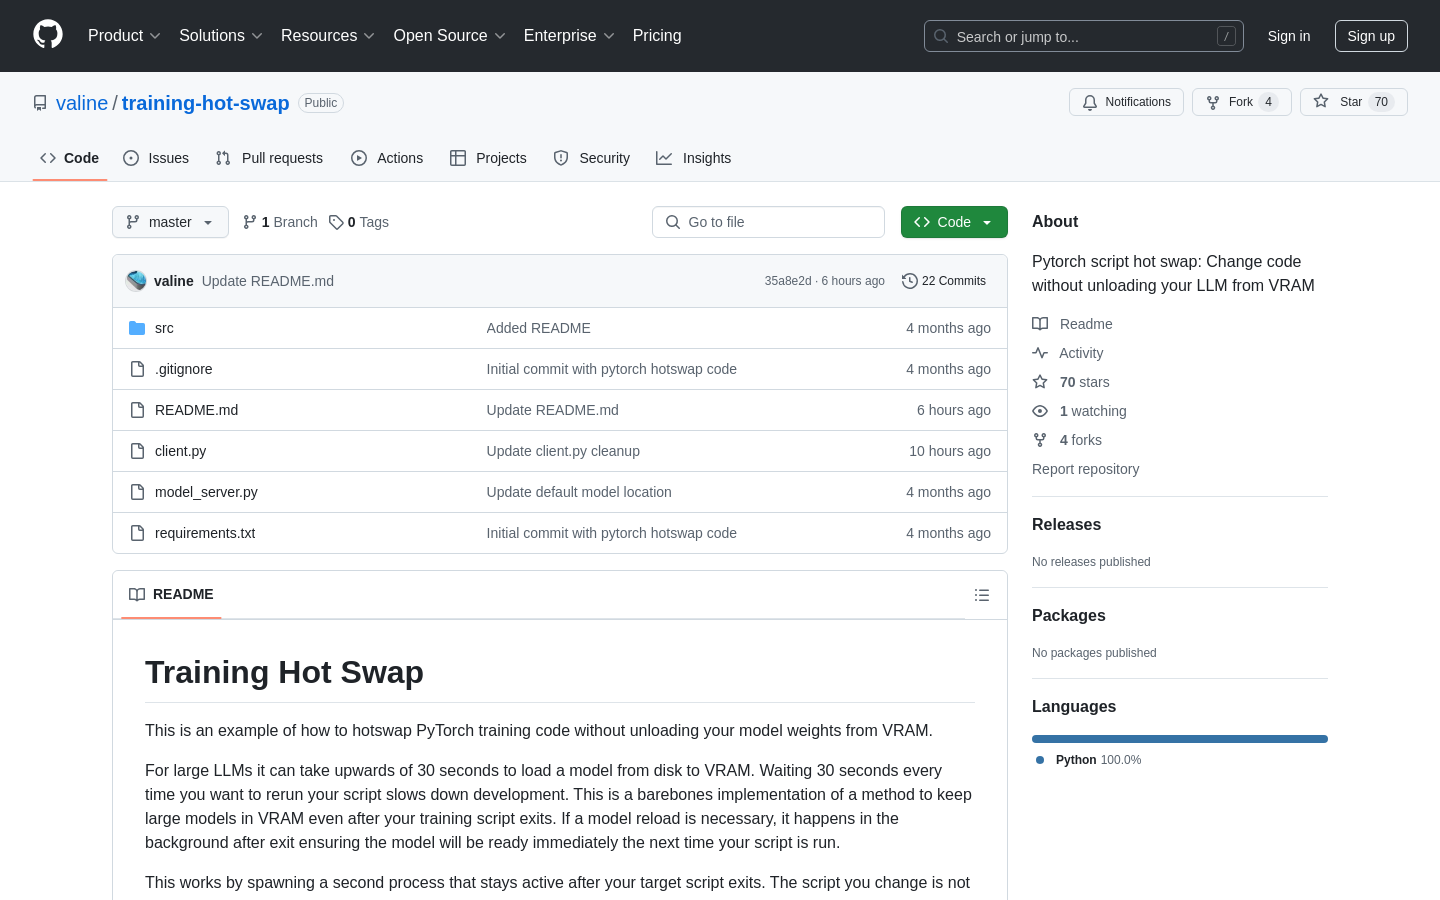Click the Python language bar
The height and width of the screenshot is (900, 1440).
tap(1180, 739)
